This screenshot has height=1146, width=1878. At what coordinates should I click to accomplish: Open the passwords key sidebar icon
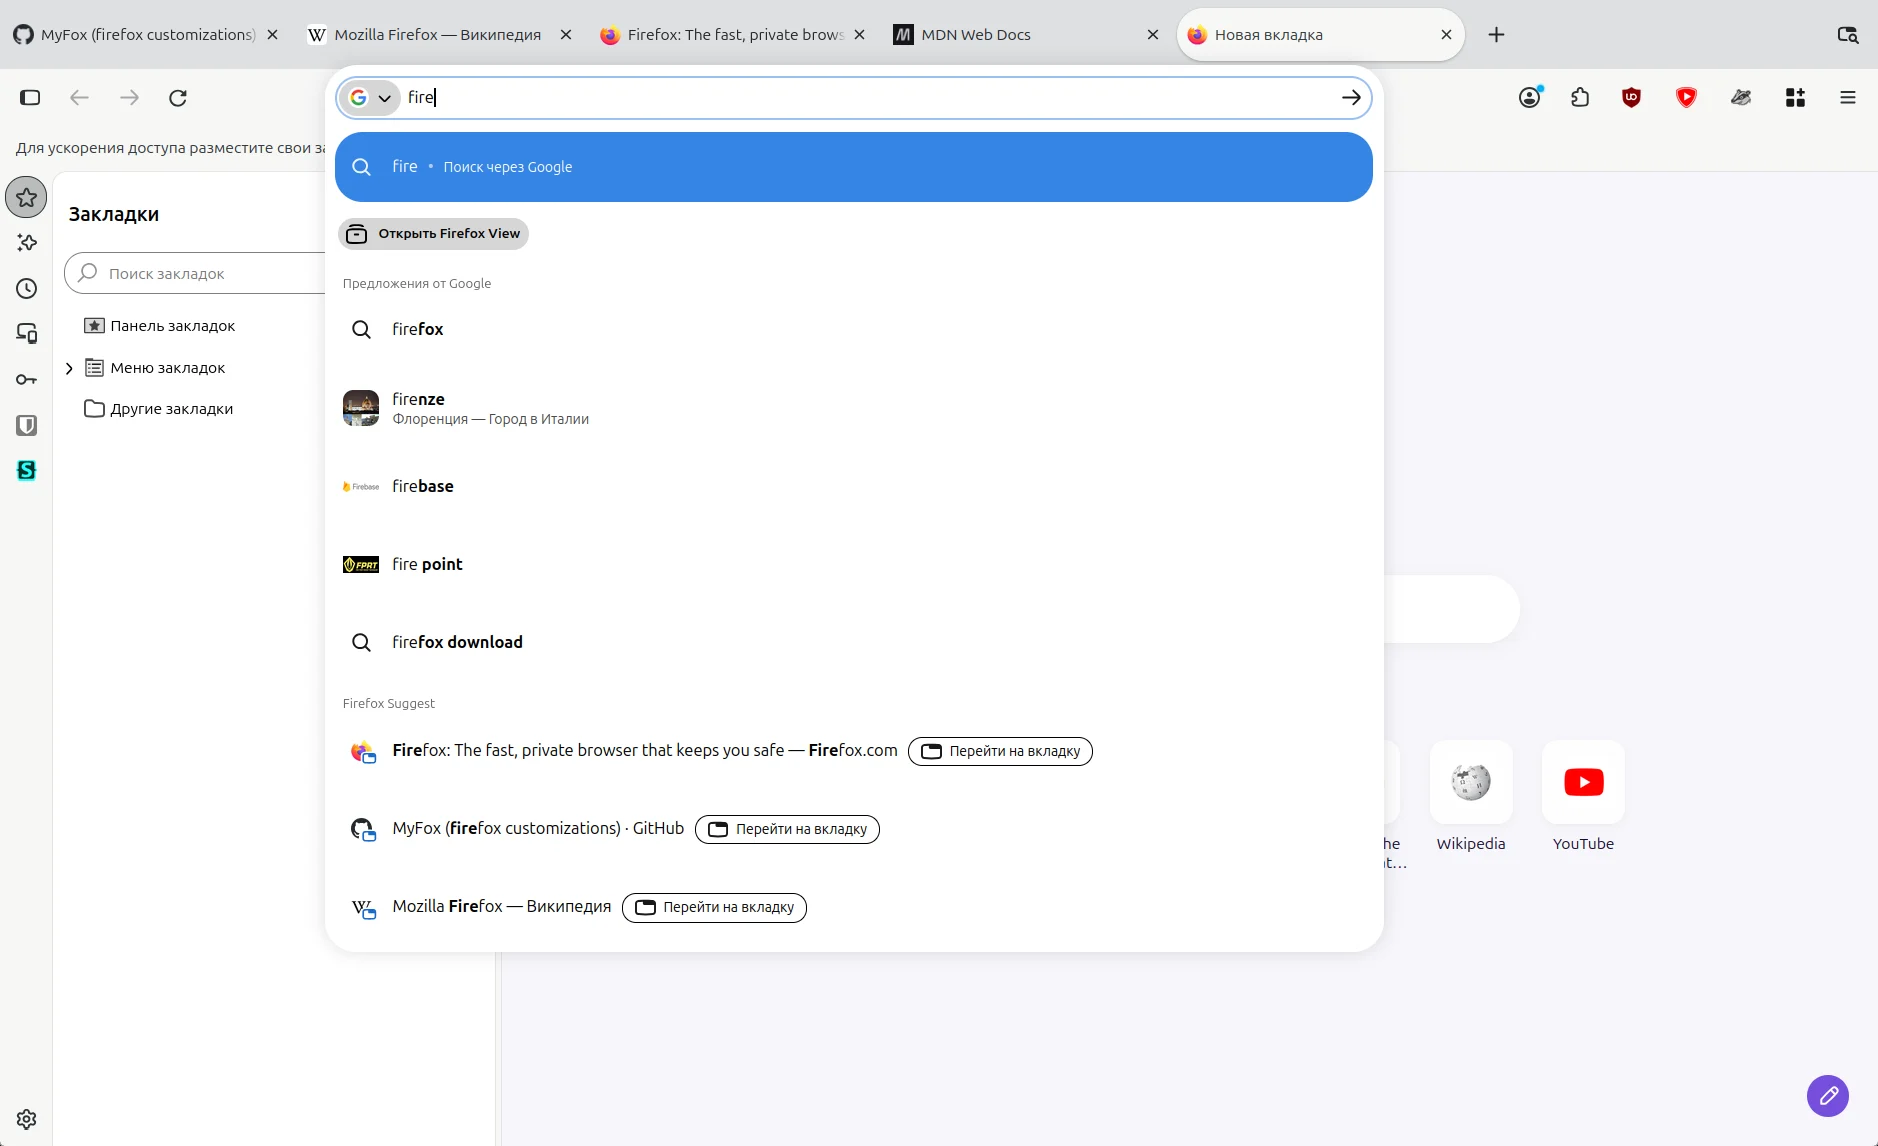pyautogui.click(x=27, y=379)
